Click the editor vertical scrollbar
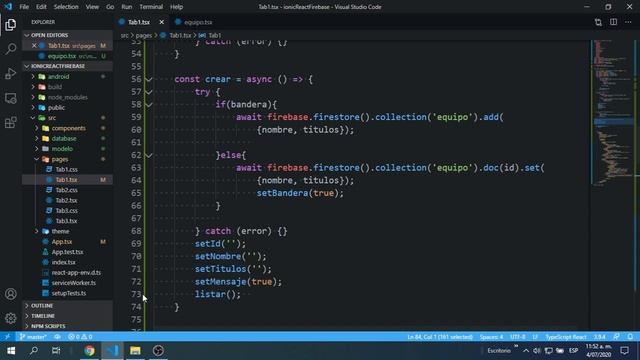Screen dimensions: 640x360 637,185
